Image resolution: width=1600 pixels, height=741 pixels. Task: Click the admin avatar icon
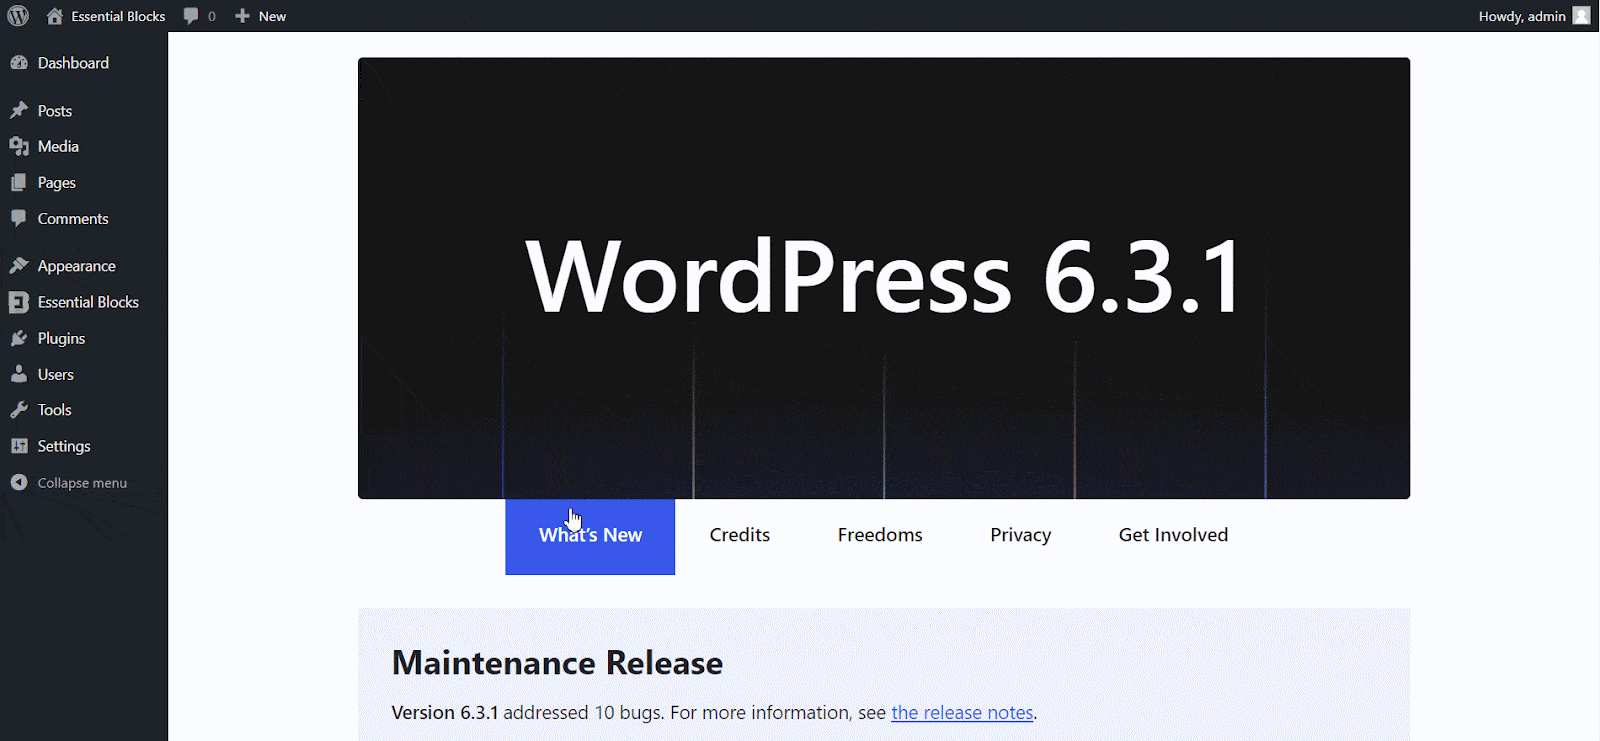[x=1581, y=16]
